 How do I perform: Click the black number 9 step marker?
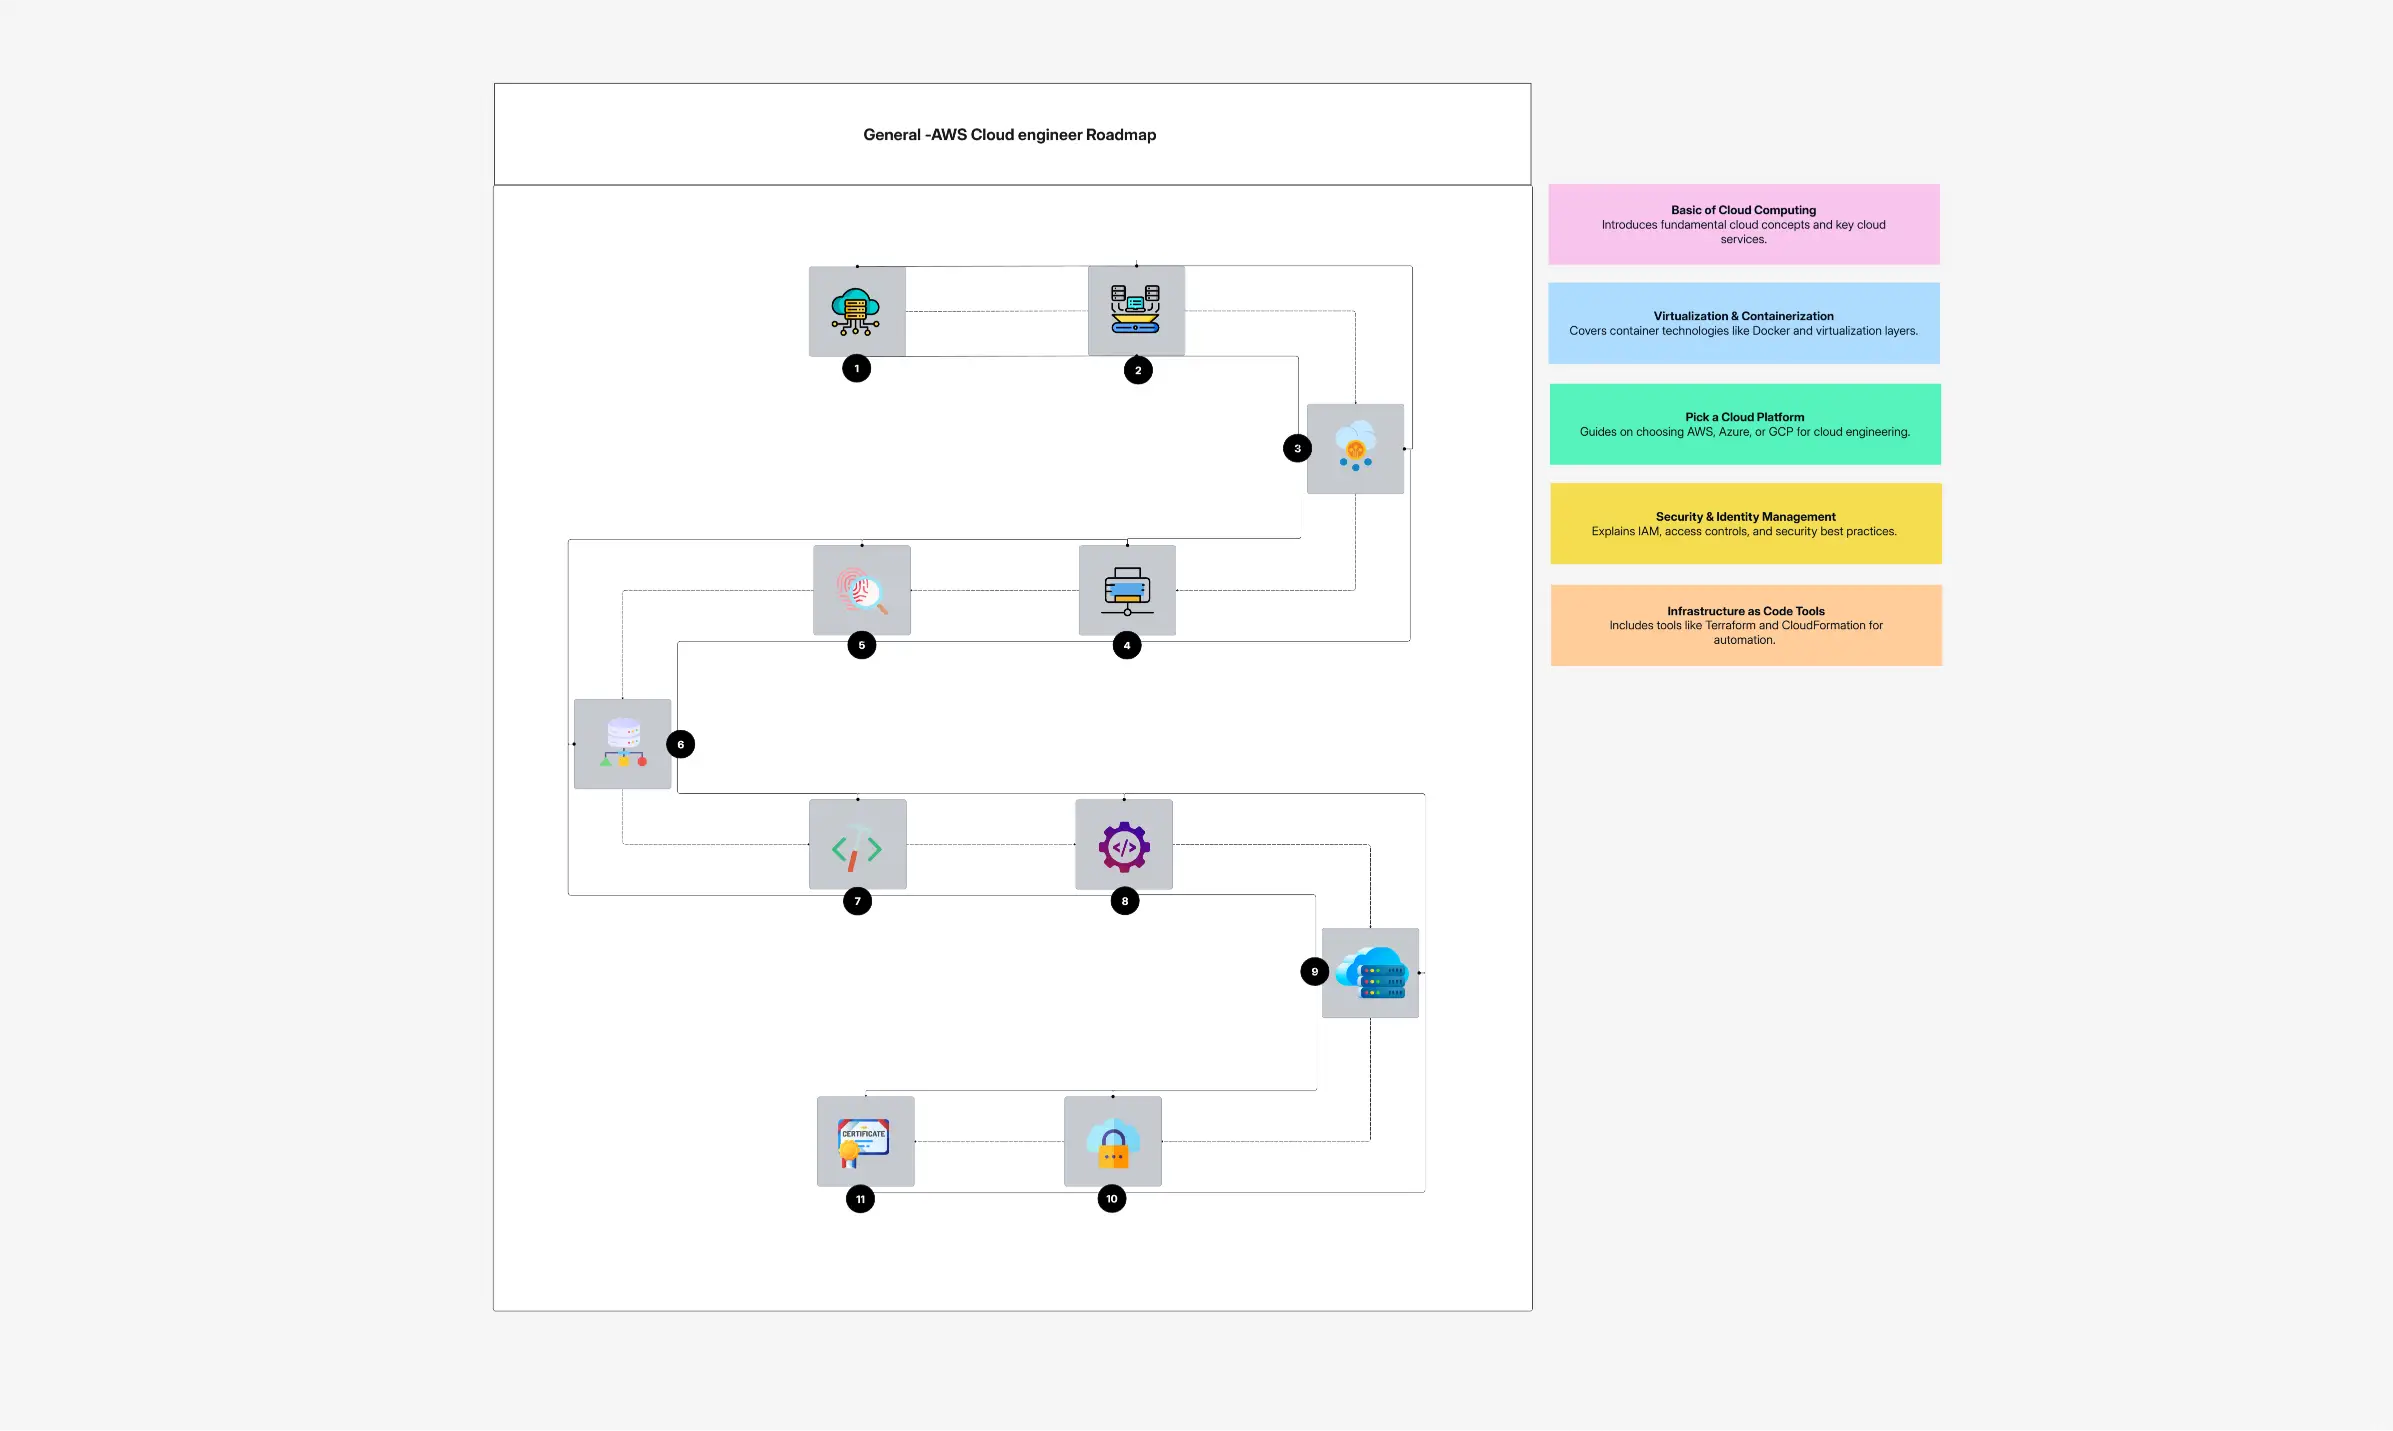tap(1314, 971)
